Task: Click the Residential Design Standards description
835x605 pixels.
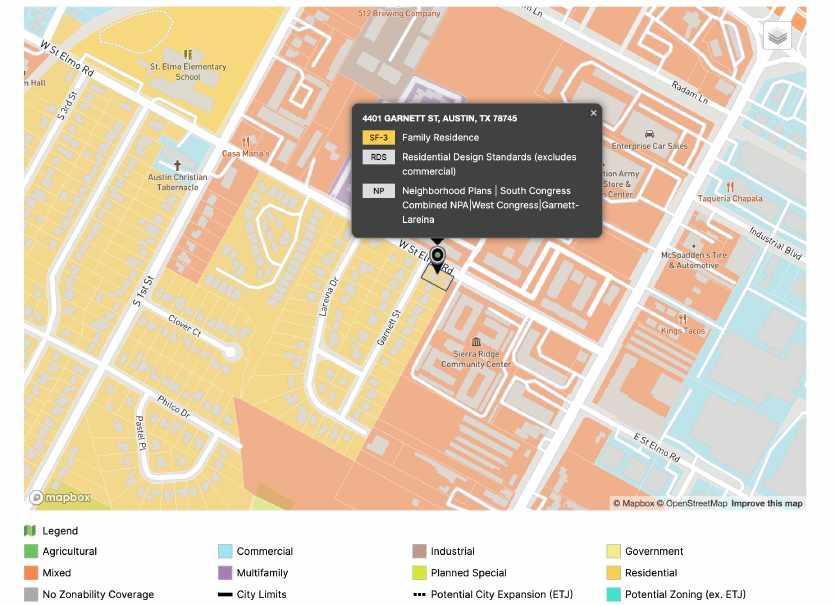Action: point(489,164)
